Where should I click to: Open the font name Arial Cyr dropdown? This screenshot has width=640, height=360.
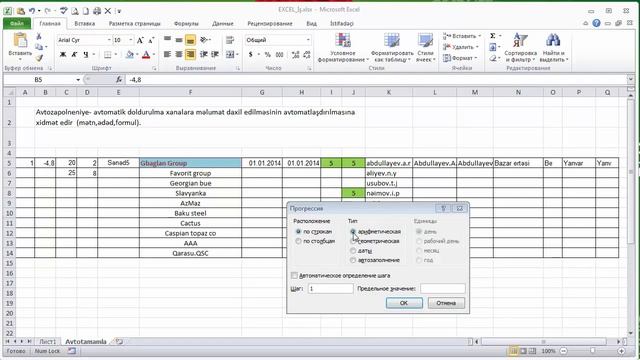(x=109, y=40)
